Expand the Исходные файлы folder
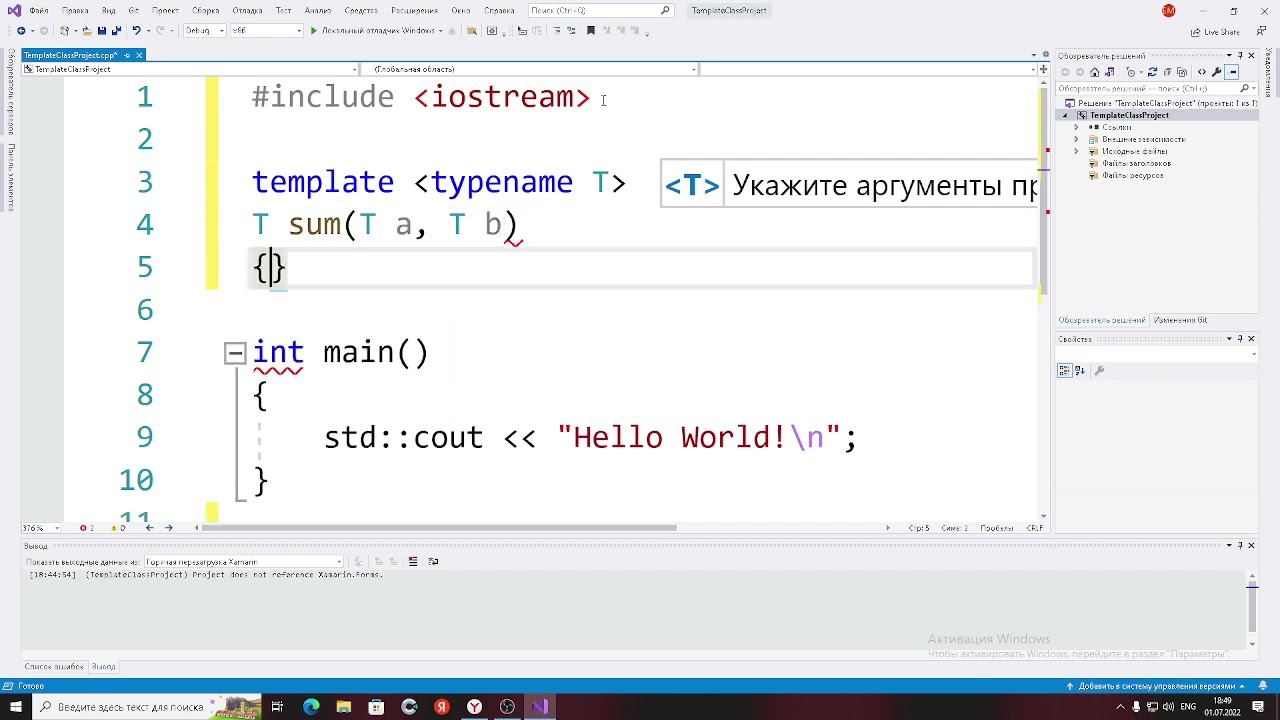The height and width of the screenshot is (720, 1280). click(1077, 151)
